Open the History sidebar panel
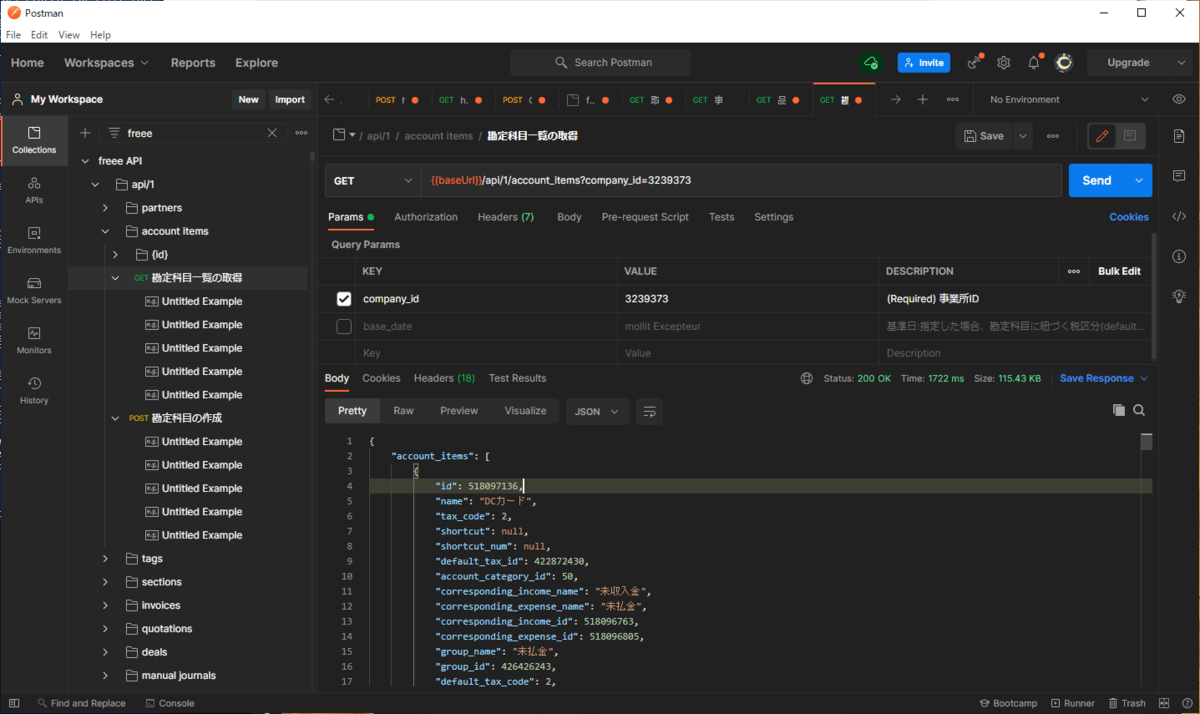The image size is (1200, 714). (x=34, y=390)
